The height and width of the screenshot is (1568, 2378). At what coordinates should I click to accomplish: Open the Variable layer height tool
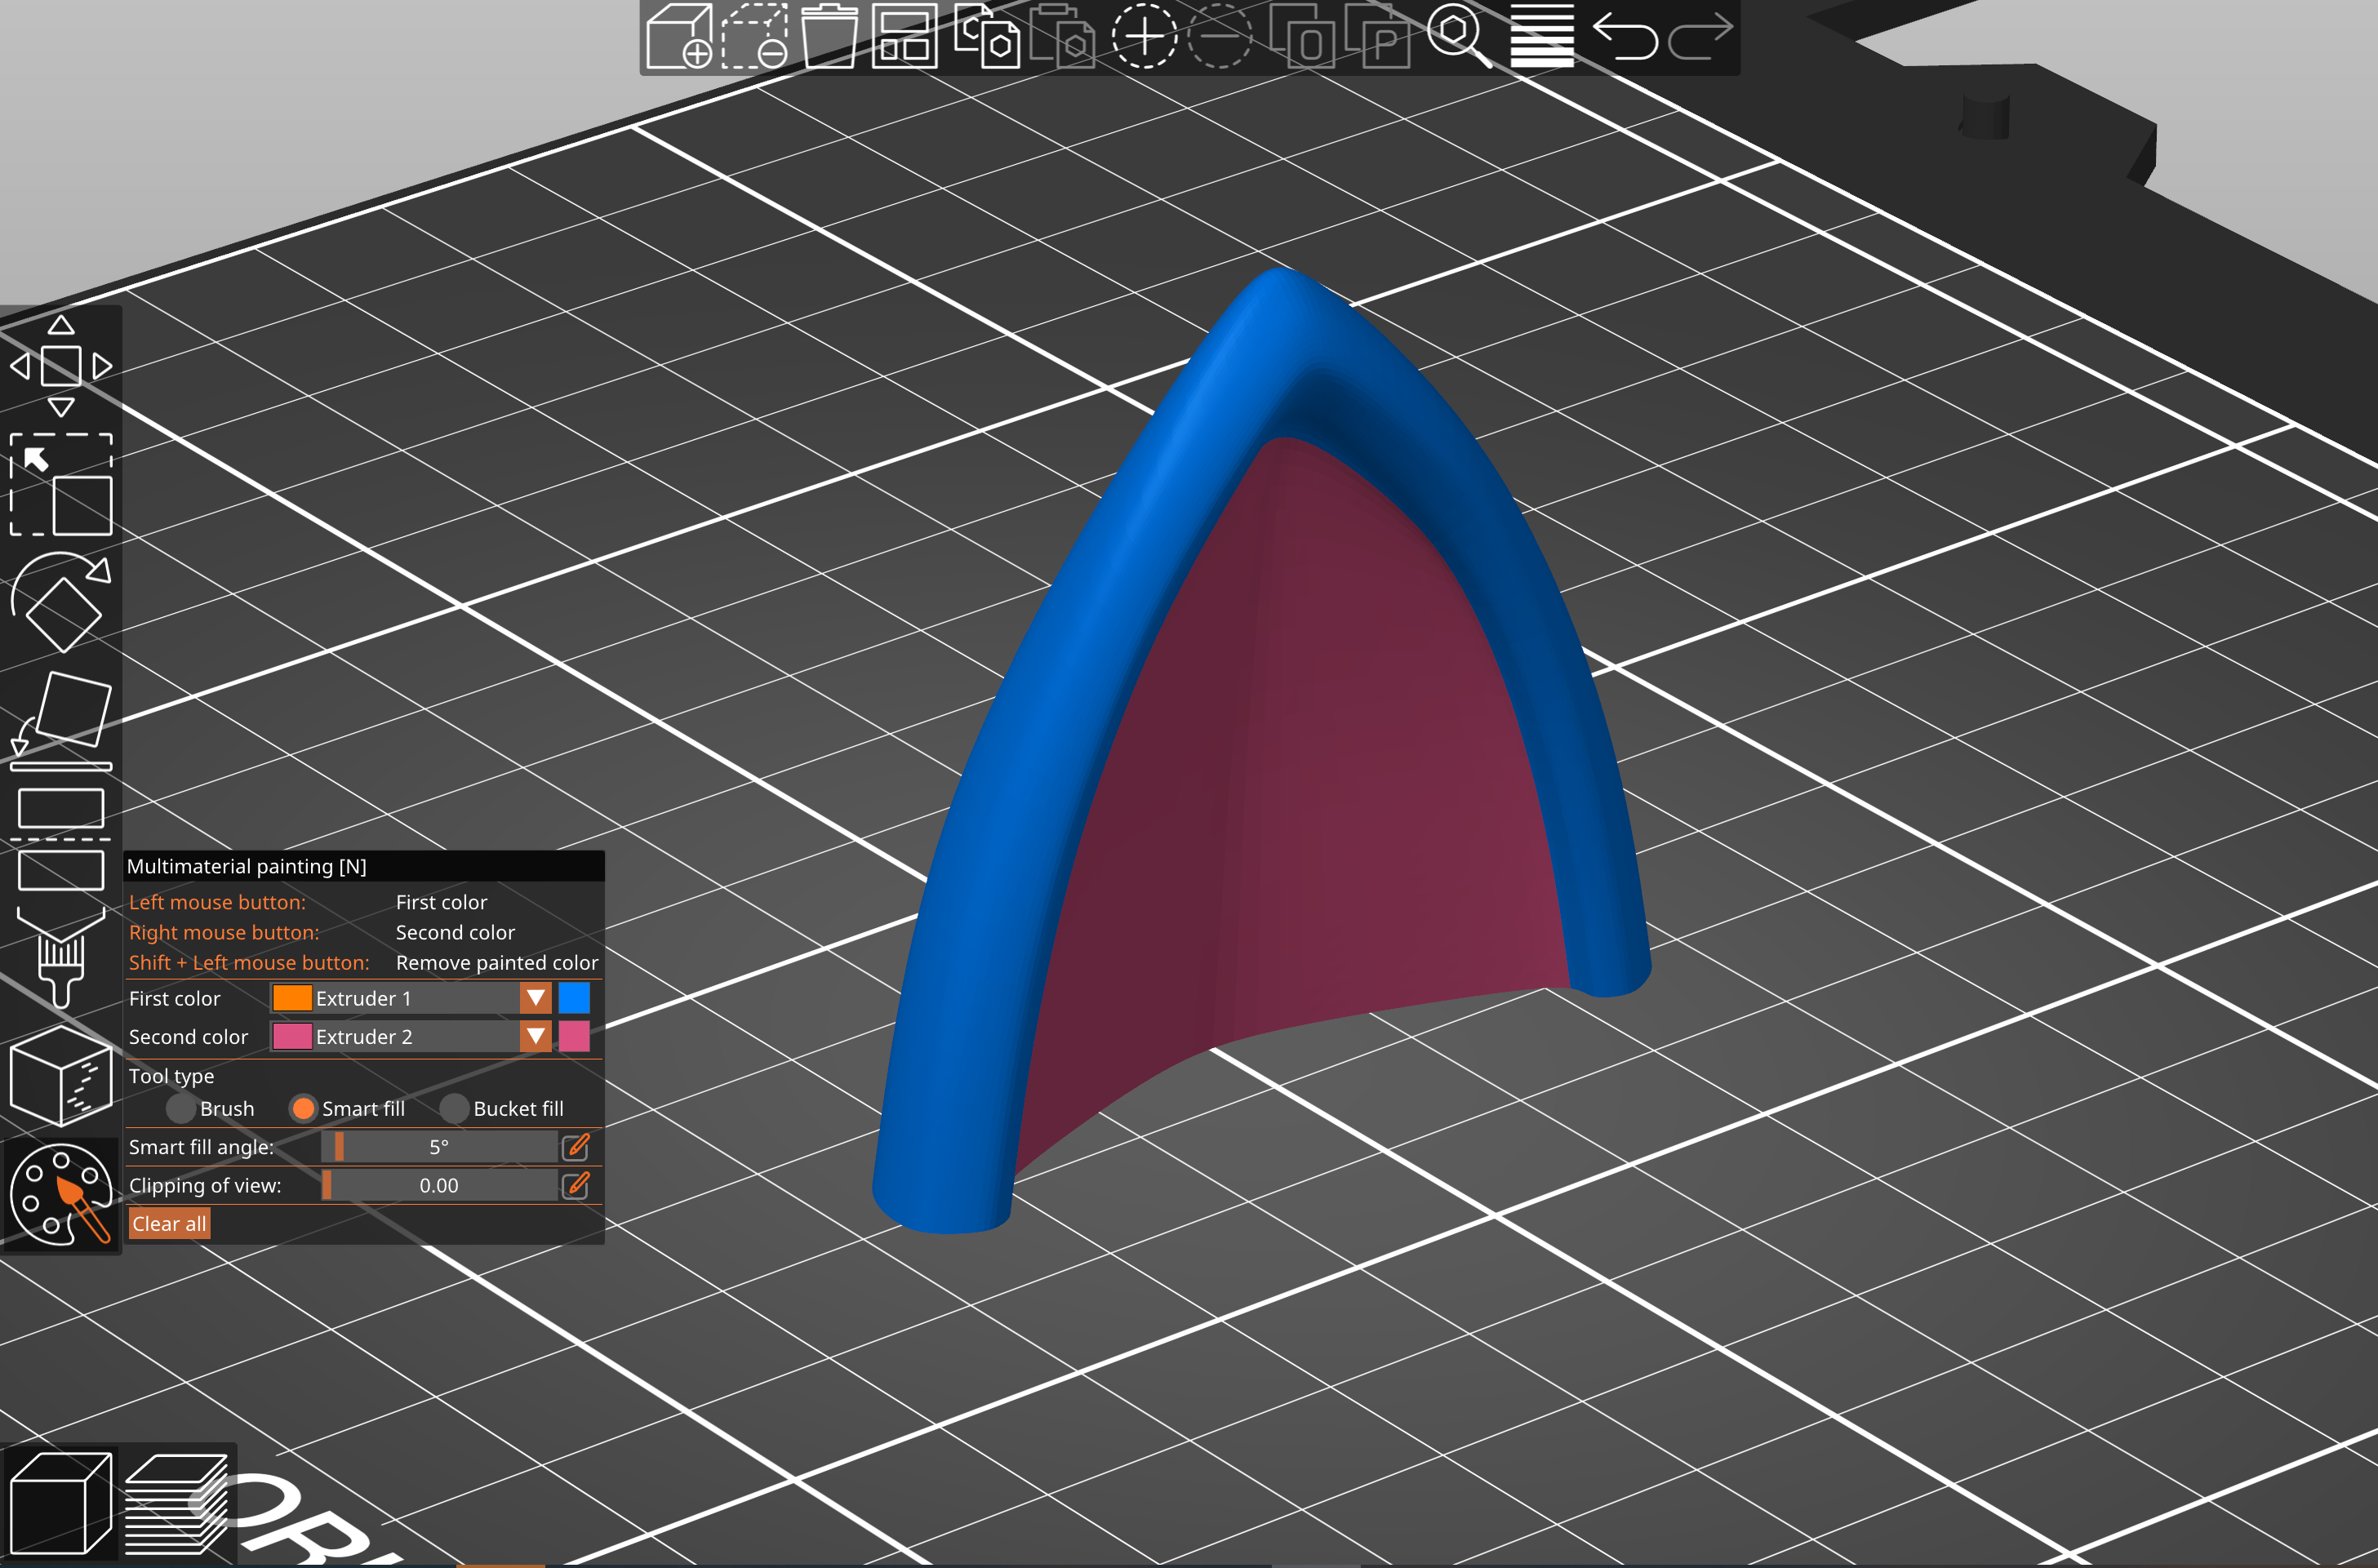[x=1542, y=36]
